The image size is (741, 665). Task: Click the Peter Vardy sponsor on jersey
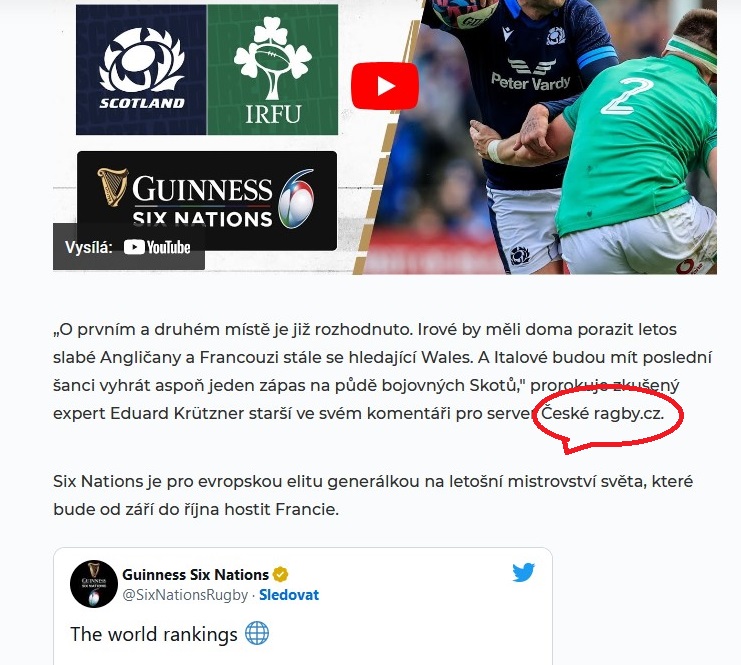530,83
